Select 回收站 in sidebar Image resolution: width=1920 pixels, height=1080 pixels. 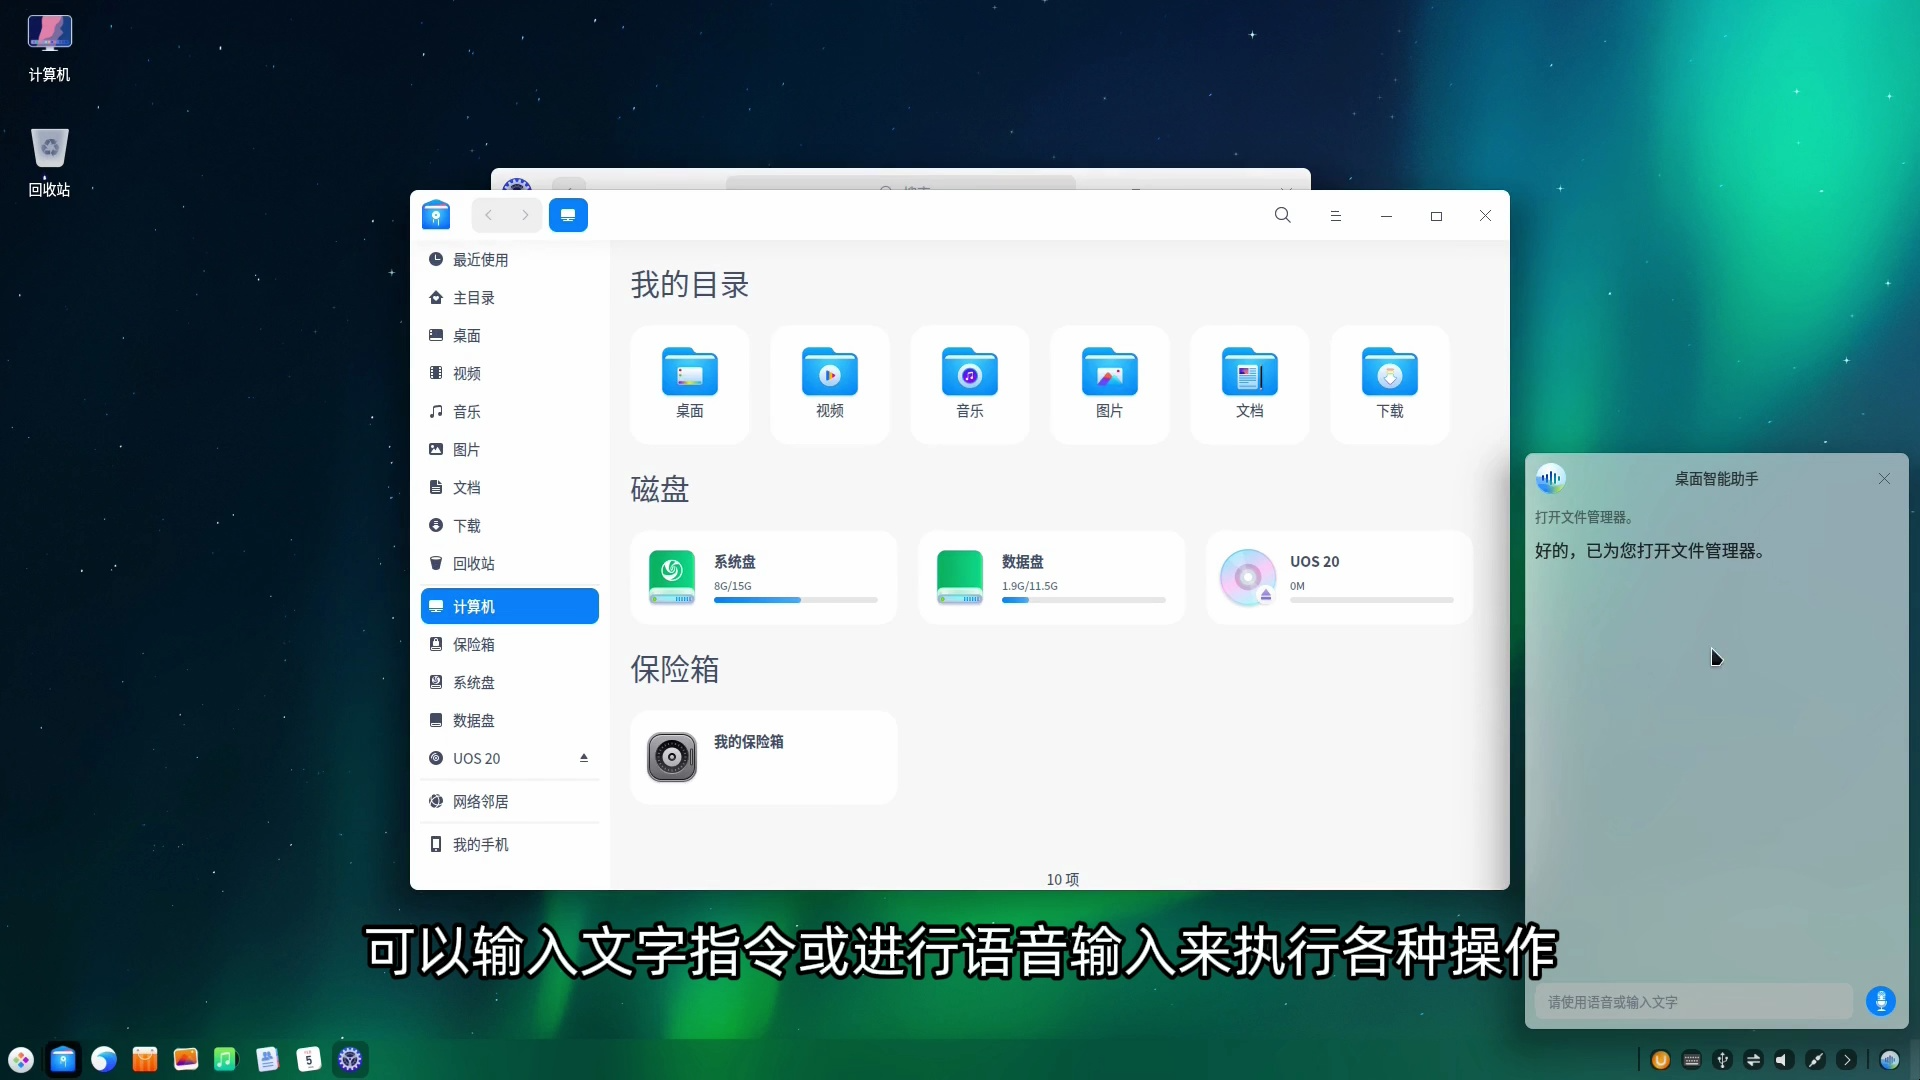(510, 563)
